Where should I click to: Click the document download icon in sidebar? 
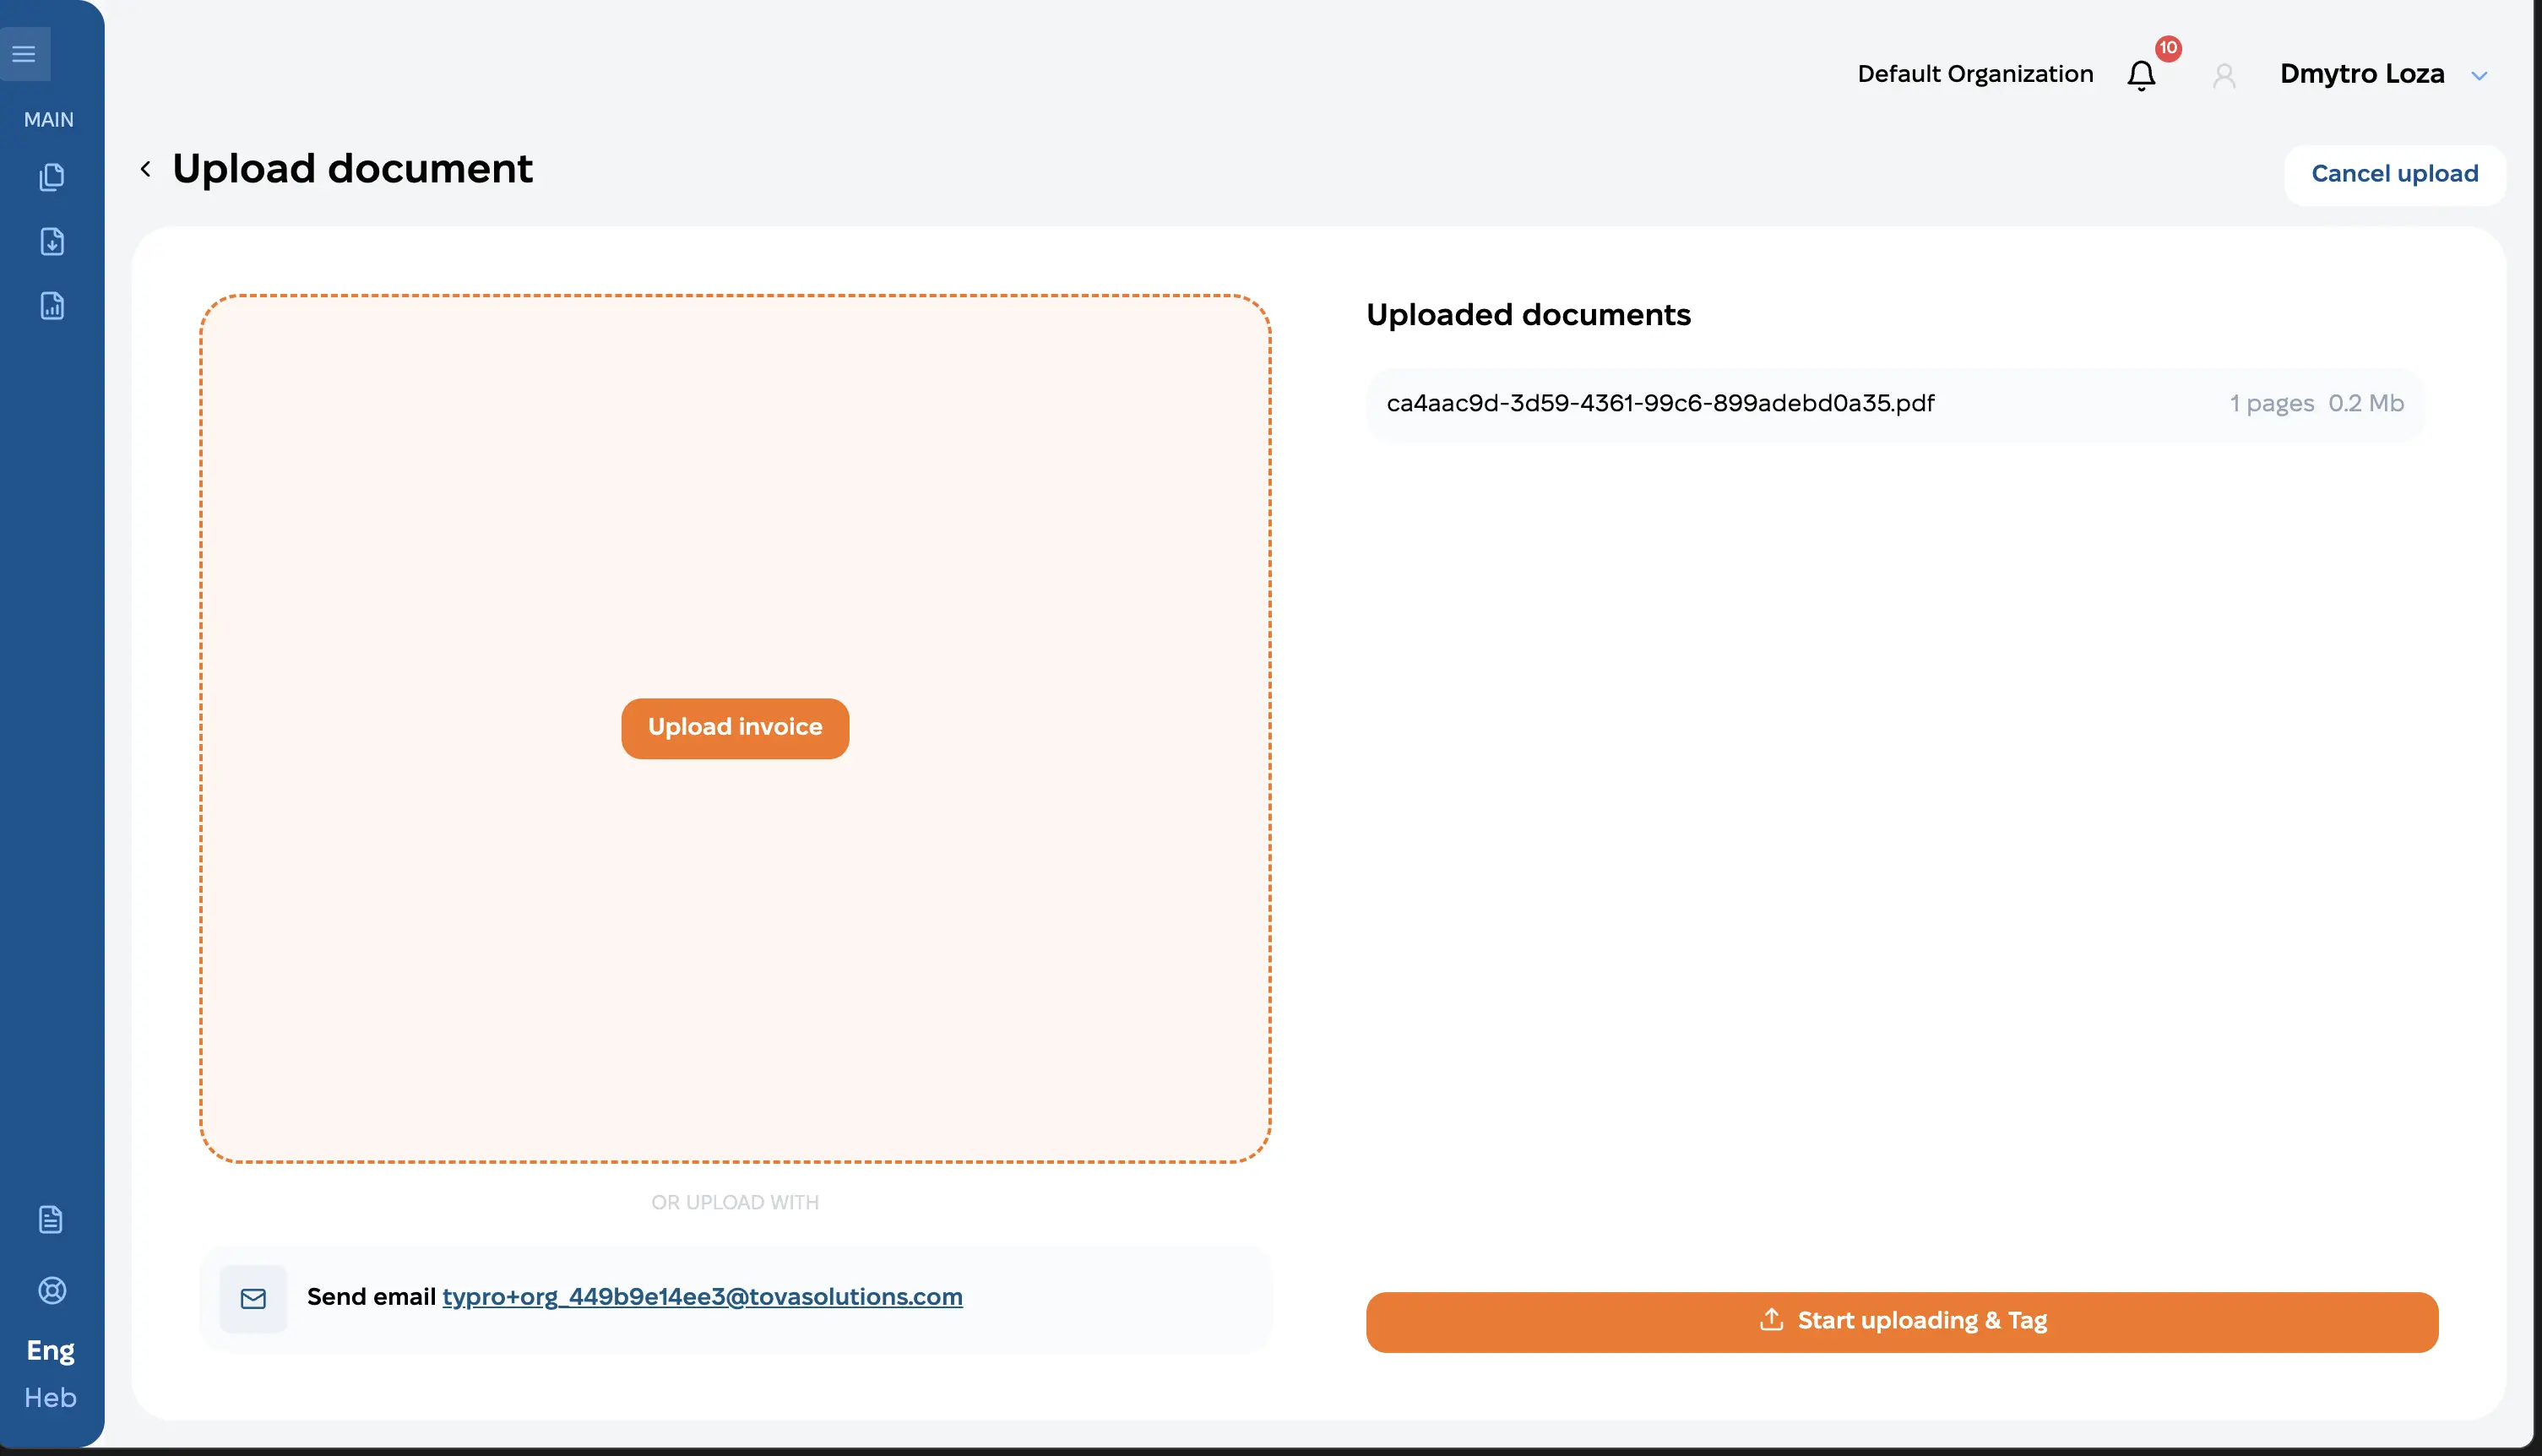click(51, 241)
